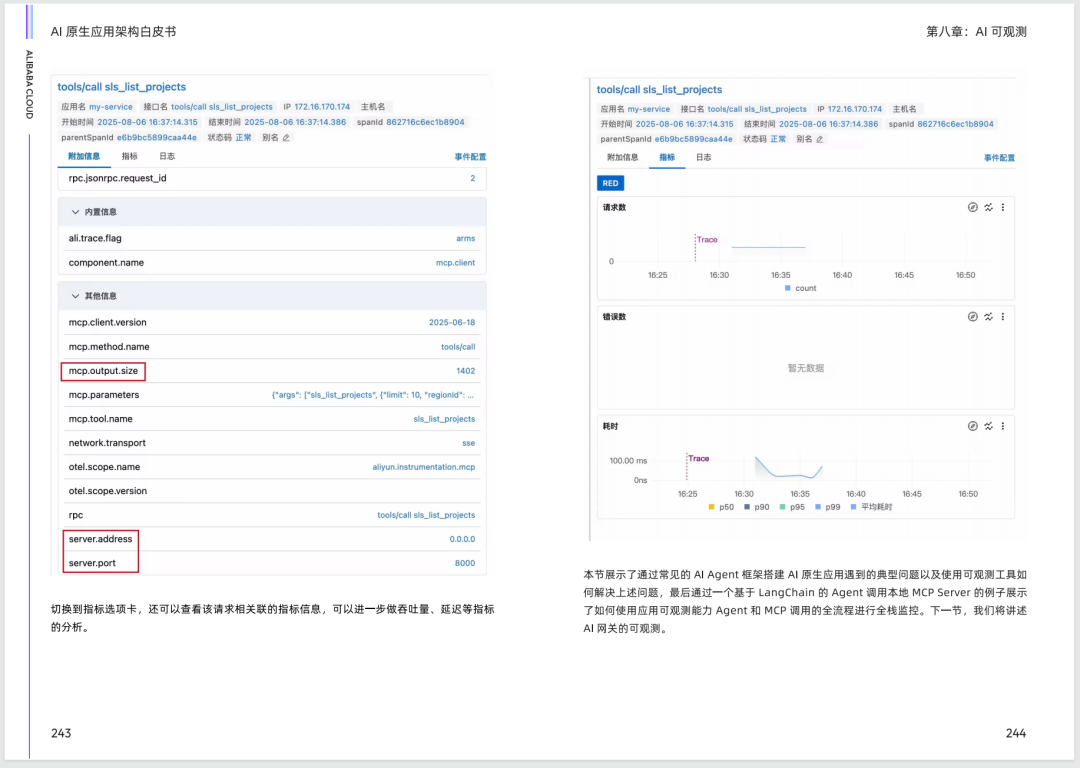This screenshot has width=1080, height=768.
Task: Open 事件配置 link on page 244
Action: (999, 158)
